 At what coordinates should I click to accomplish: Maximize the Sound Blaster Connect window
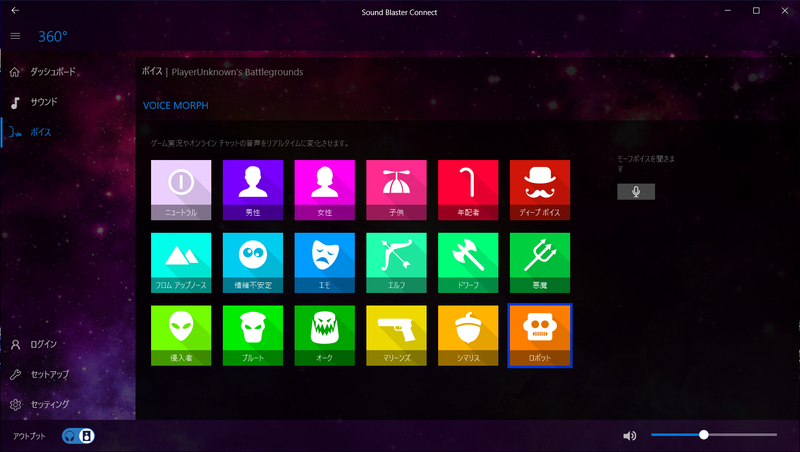[756, 10]
